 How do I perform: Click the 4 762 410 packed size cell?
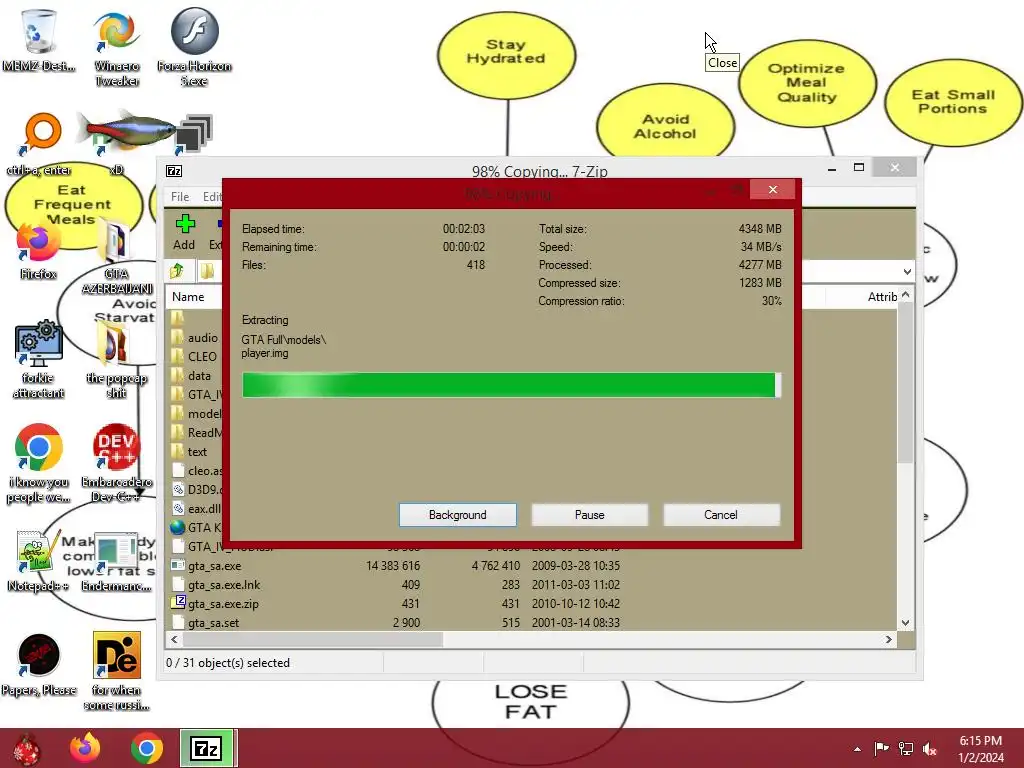tap(496, 566)
